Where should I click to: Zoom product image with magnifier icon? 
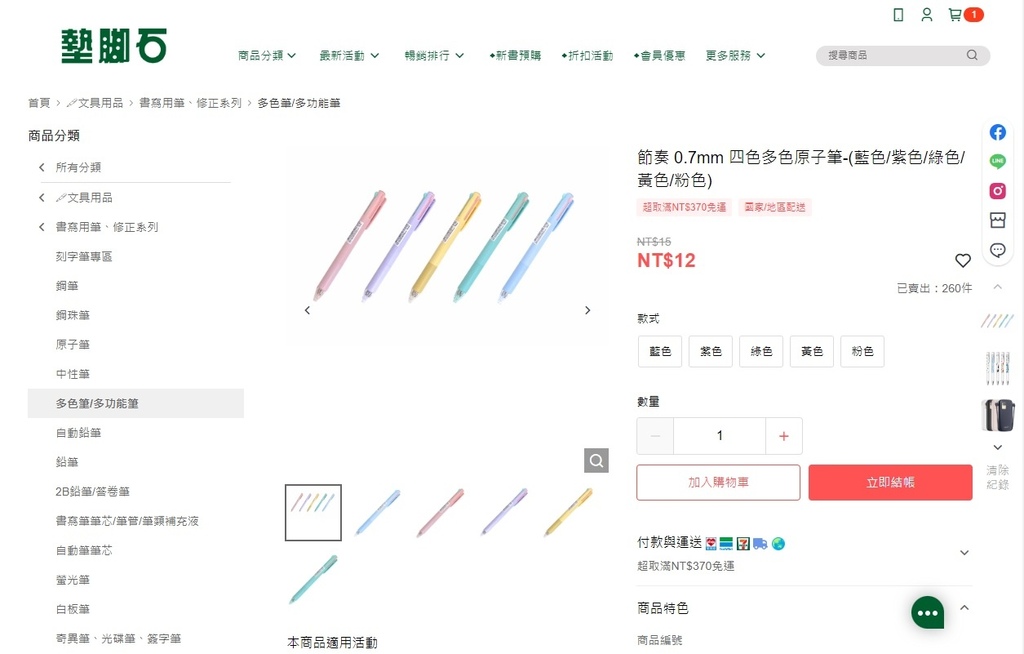point(596,461)
